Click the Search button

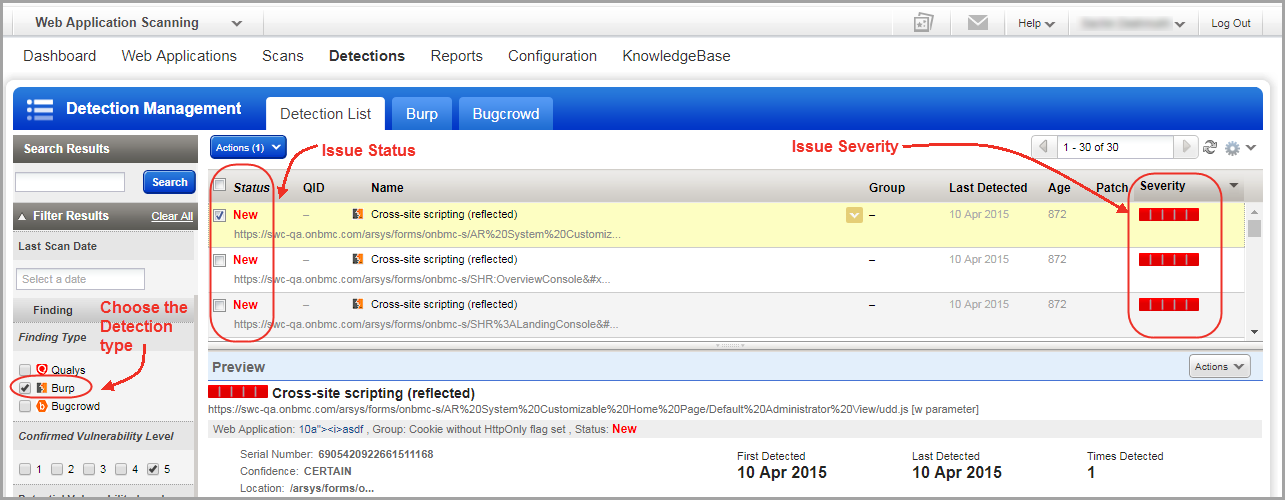(169, 182)
